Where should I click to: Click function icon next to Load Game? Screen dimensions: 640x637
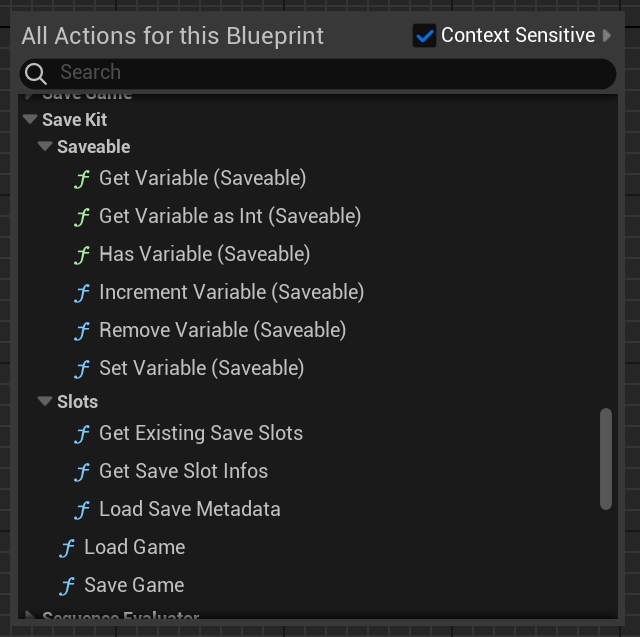point(67,547)
